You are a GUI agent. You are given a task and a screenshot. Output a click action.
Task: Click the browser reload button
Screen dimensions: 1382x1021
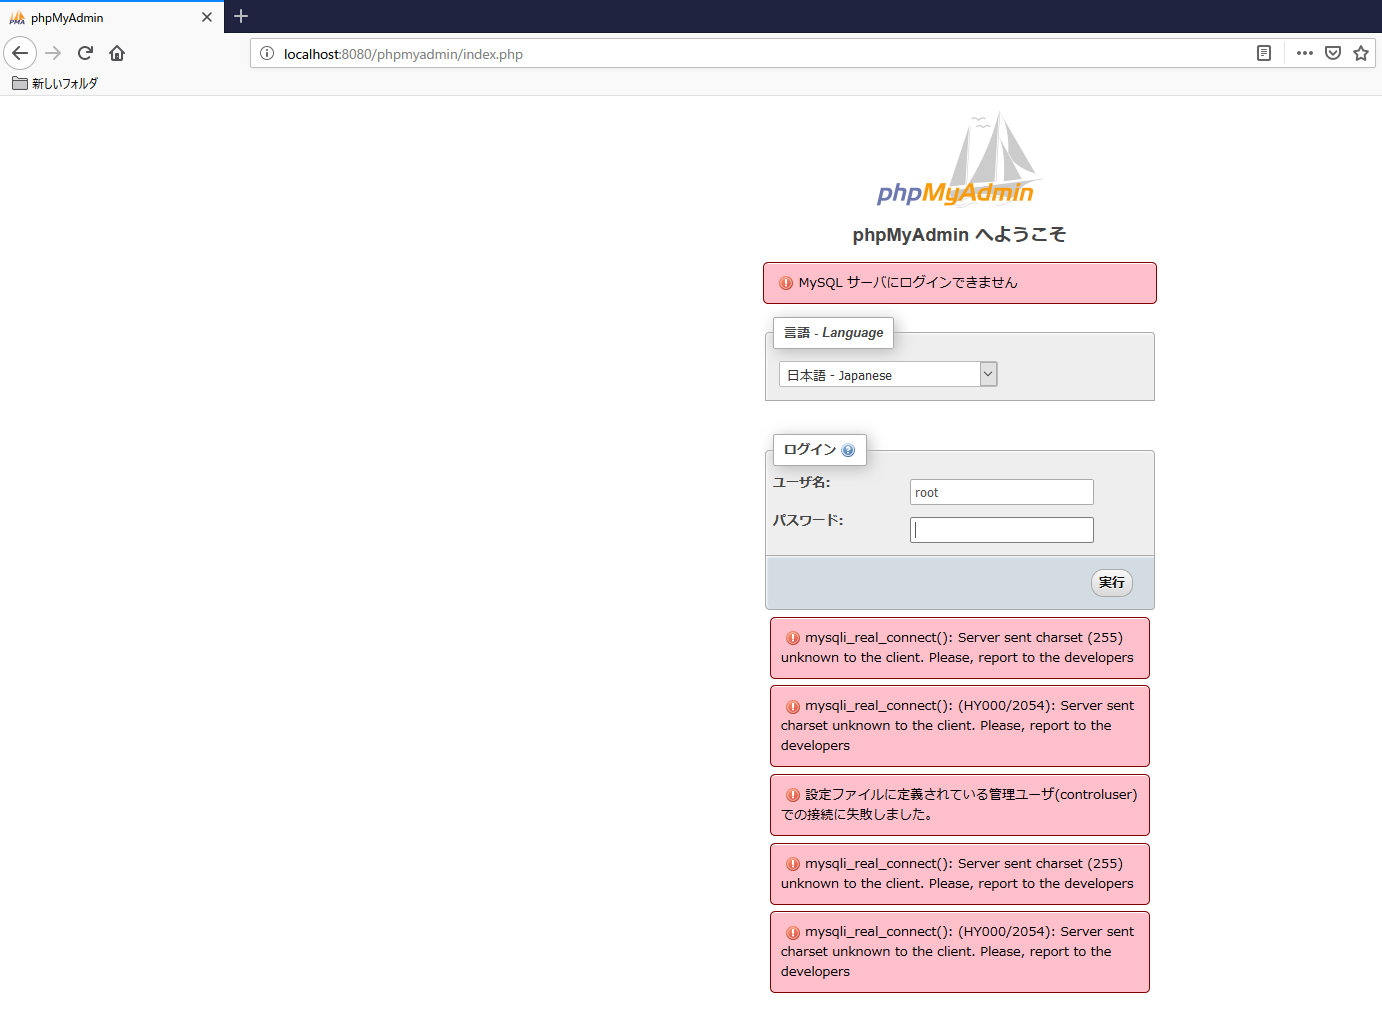[84, 53]
